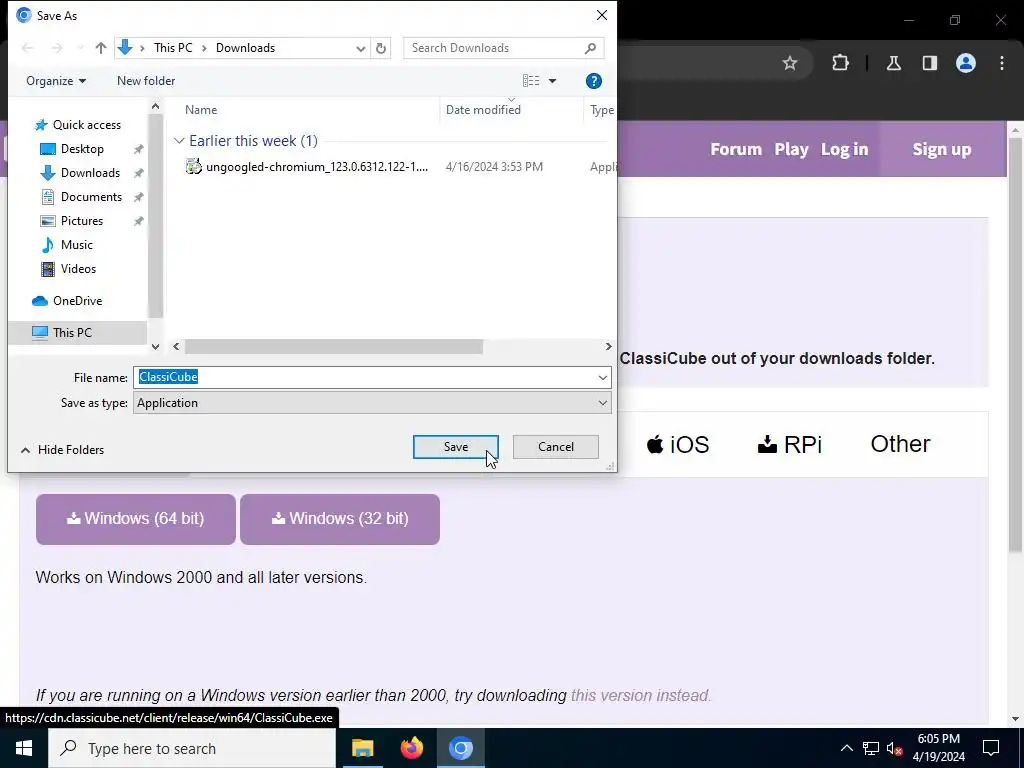This screenshot has height=768, width=1024.
Task: Open Windows Start menu
Action: click(24, 748)
